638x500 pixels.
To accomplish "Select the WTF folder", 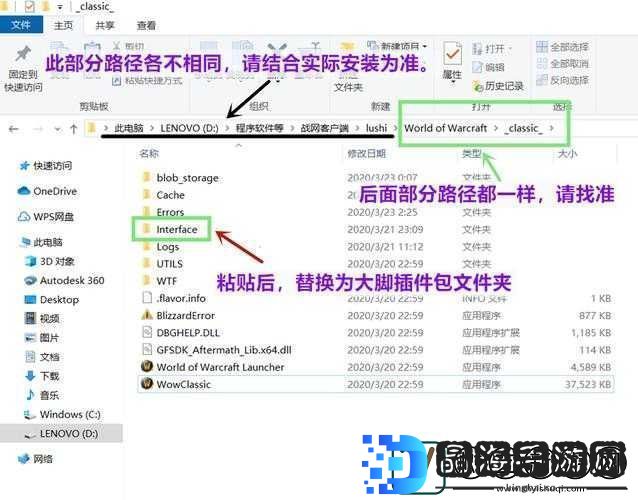I will tap(160, 281).
